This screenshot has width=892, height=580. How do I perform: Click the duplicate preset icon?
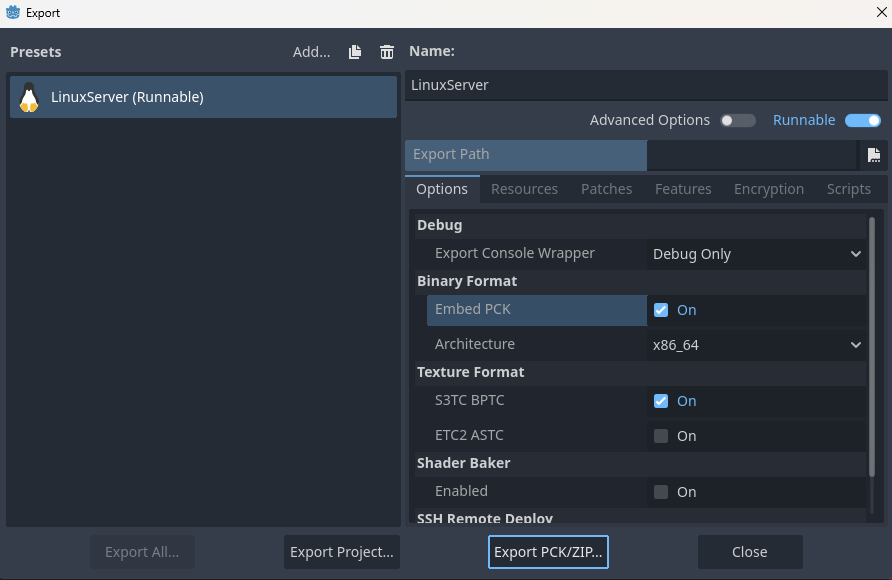[x=355, y=52]
